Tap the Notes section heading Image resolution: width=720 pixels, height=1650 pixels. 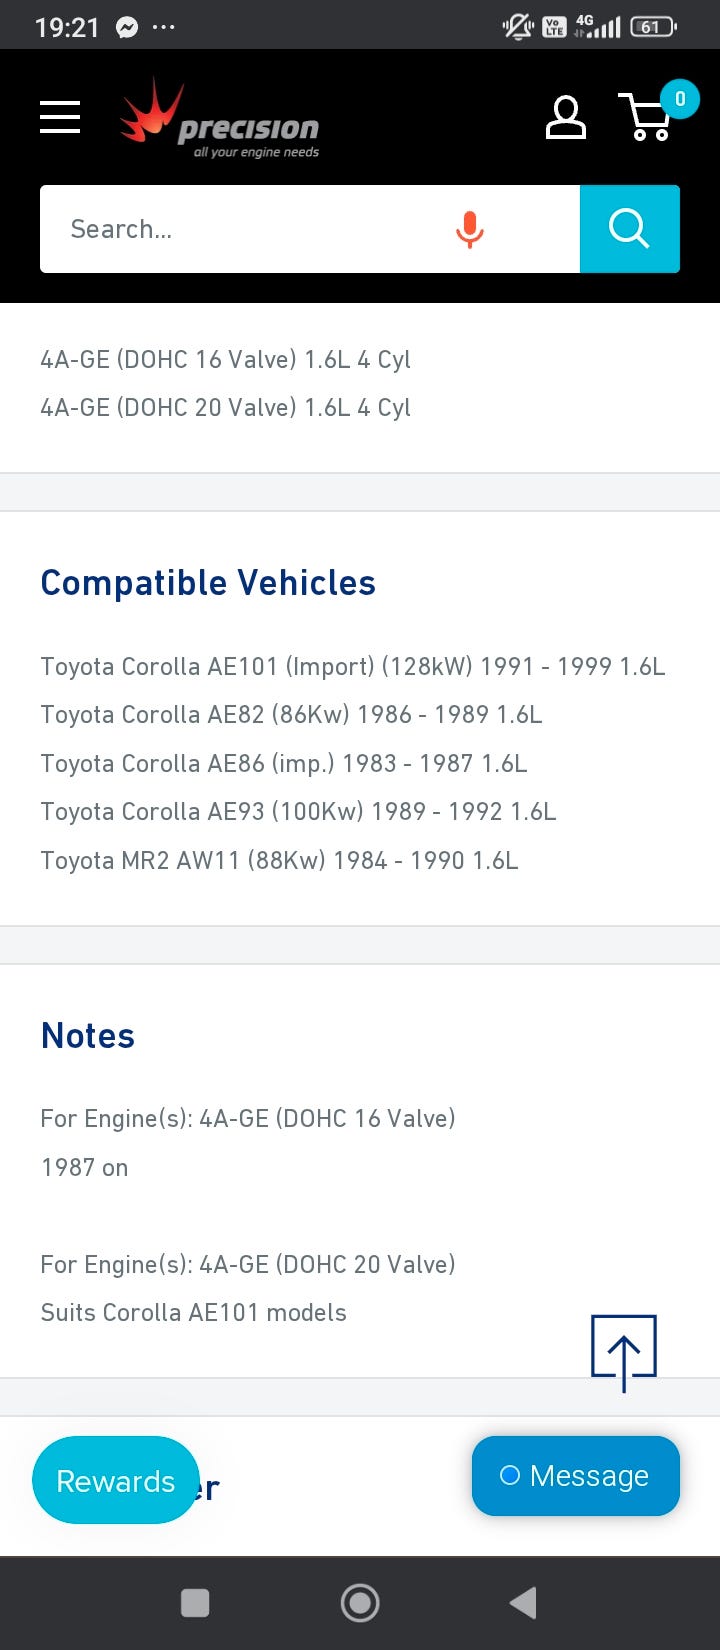[x=88, y=1036]
